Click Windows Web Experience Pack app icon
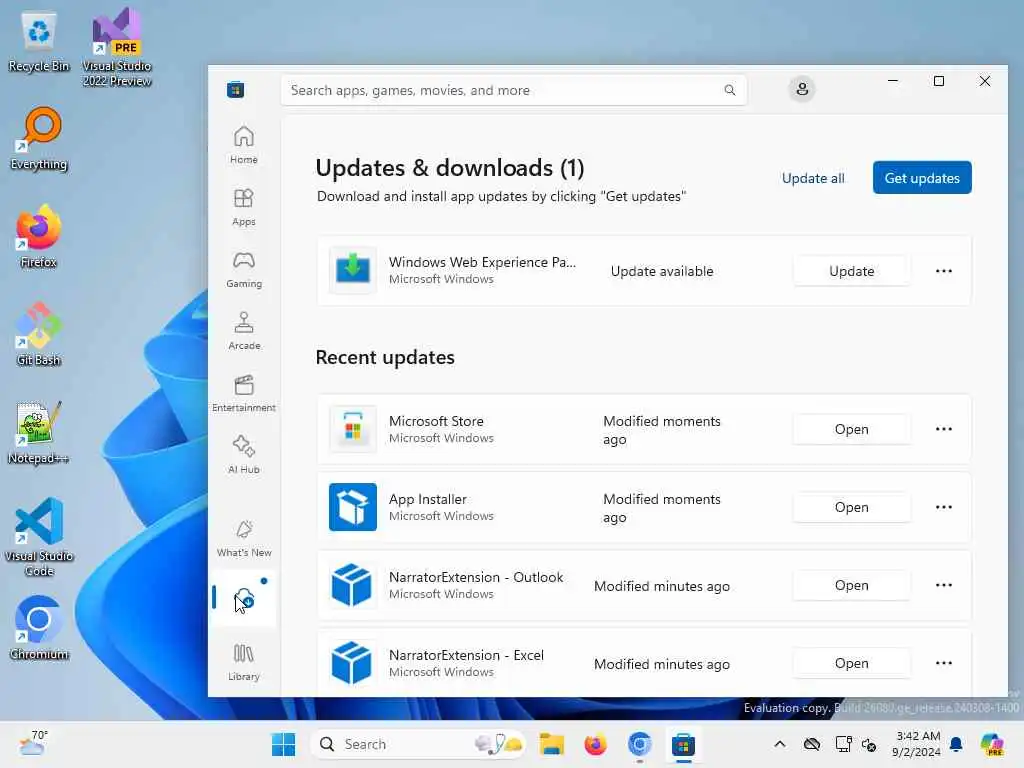 (353, 270)
